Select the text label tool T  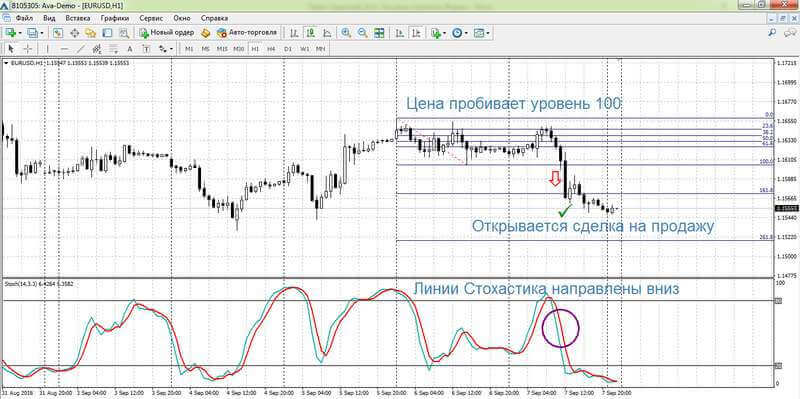point(146,48)
